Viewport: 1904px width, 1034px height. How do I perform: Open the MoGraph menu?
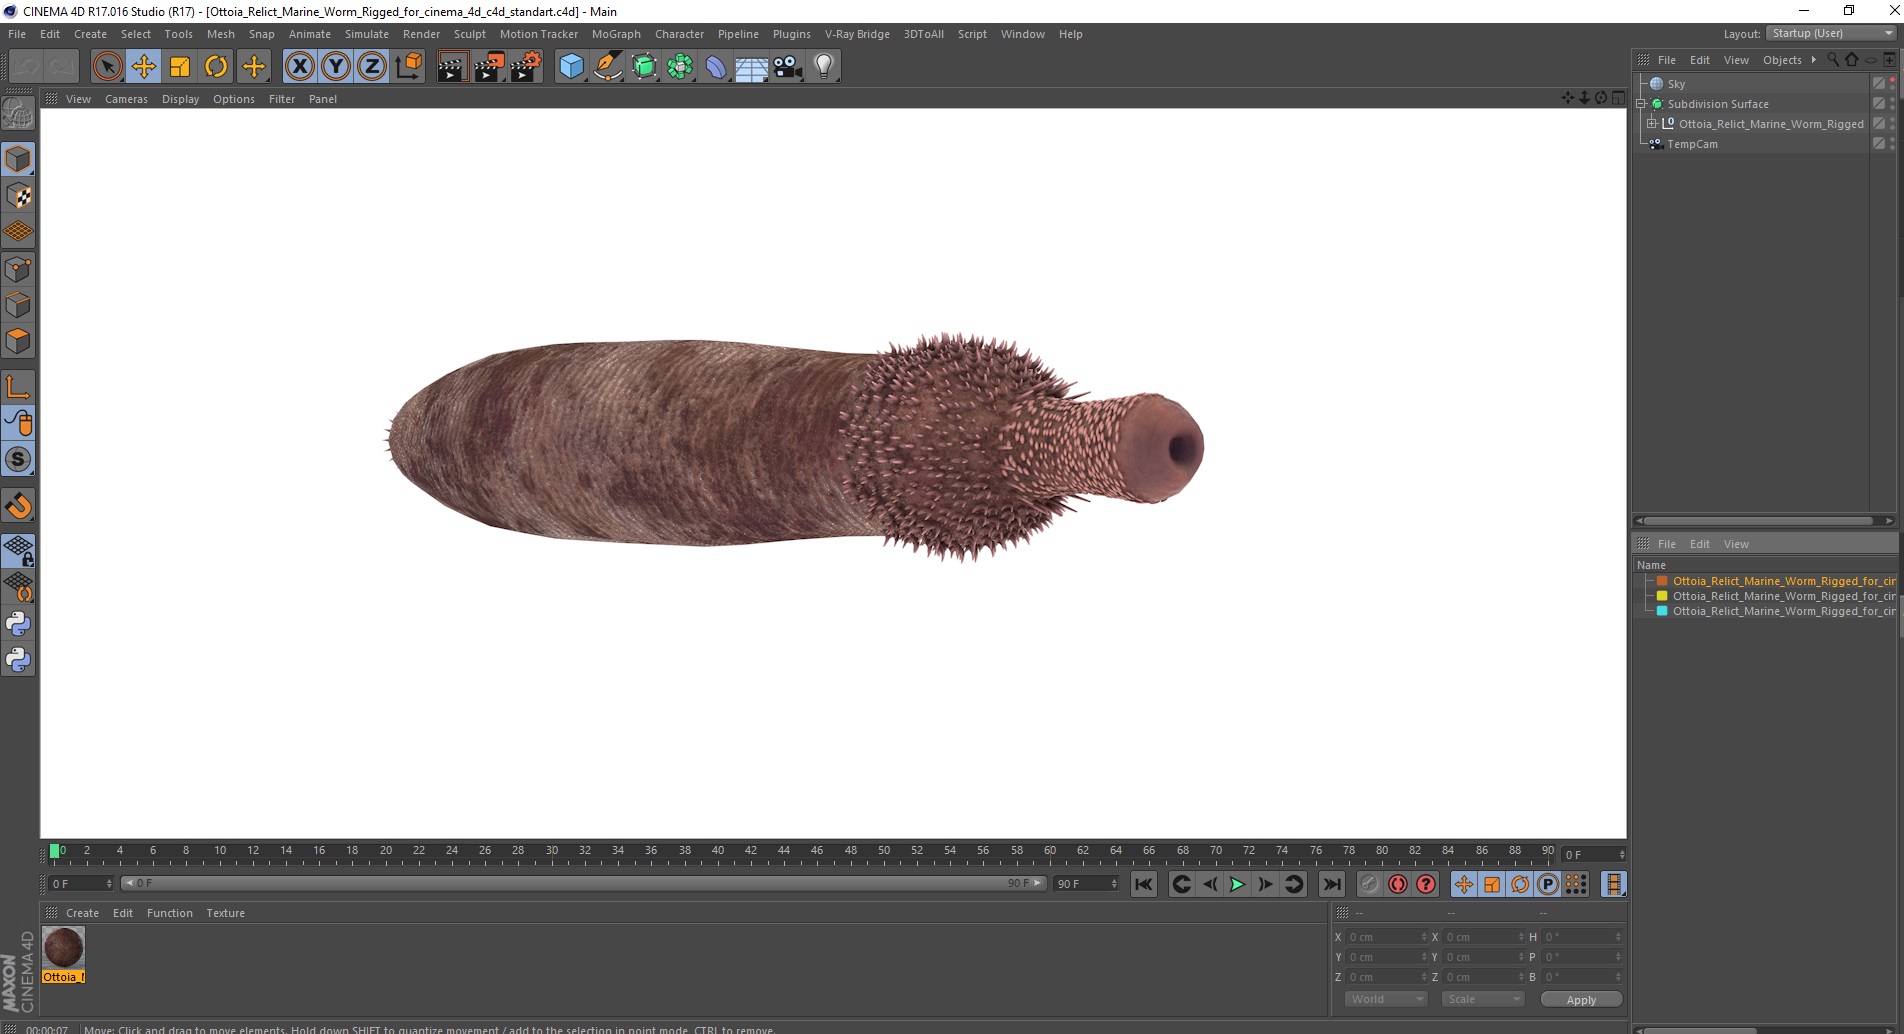pyautogui.click(x=616, y=34)
